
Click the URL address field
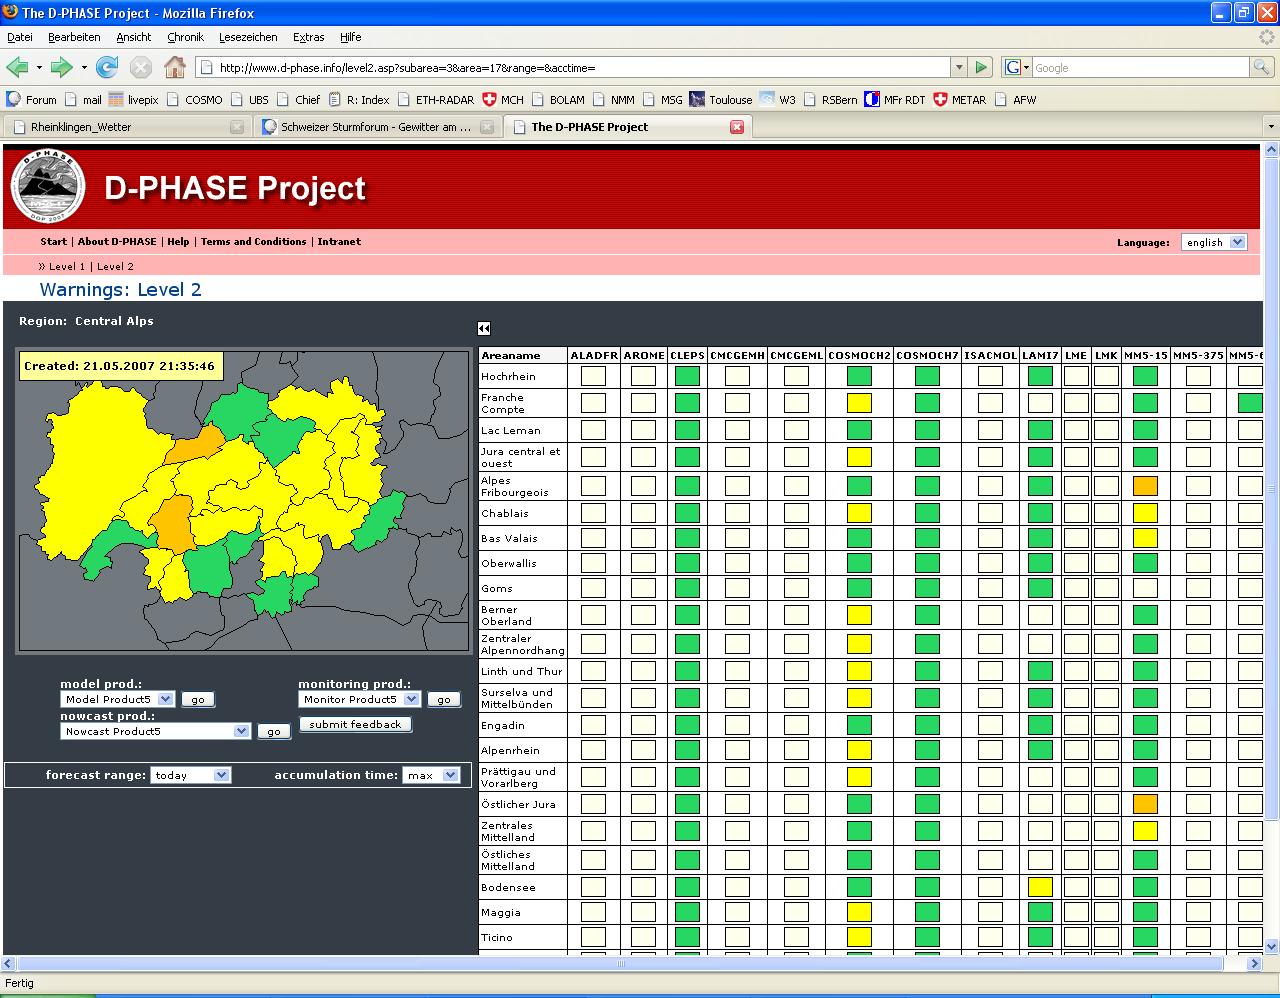coord(580,67)
